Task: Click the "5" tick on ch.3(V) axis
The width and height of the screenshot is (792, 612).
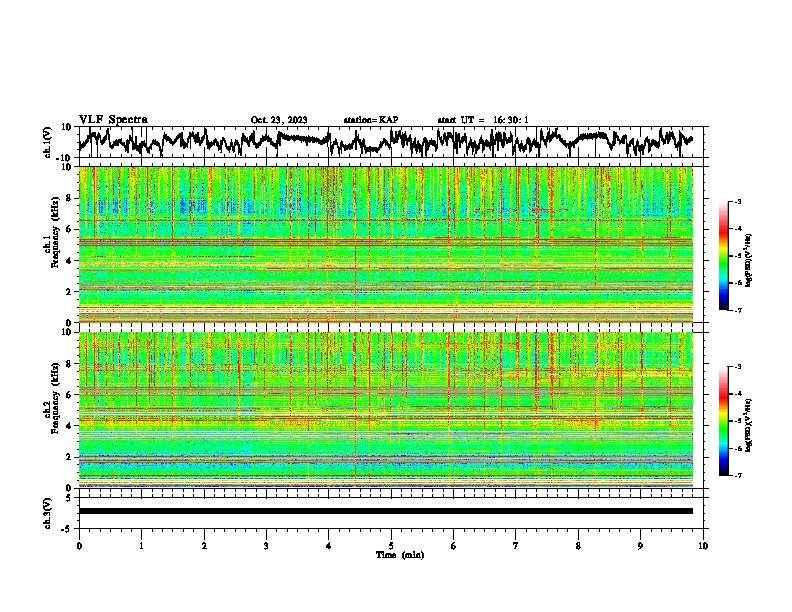Action: [x=70, y=498]
